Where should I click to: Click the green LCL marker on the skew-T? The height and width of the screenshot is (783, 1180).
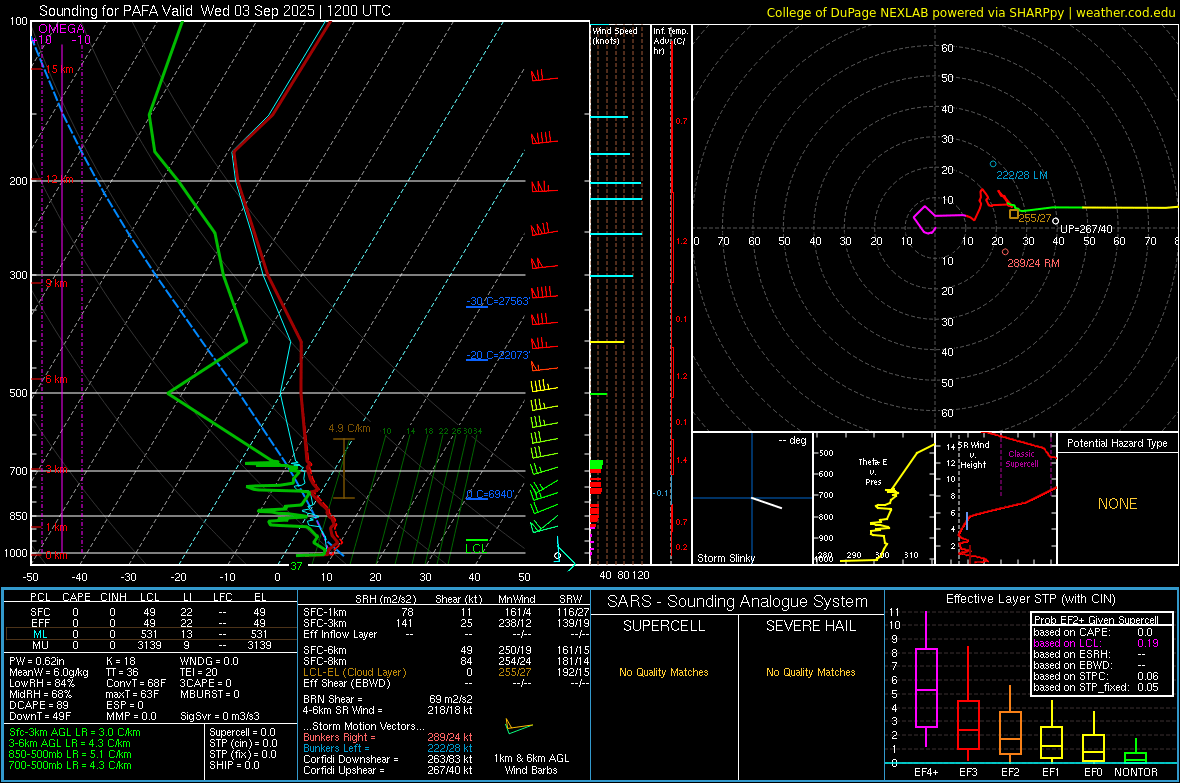[476, 547]
